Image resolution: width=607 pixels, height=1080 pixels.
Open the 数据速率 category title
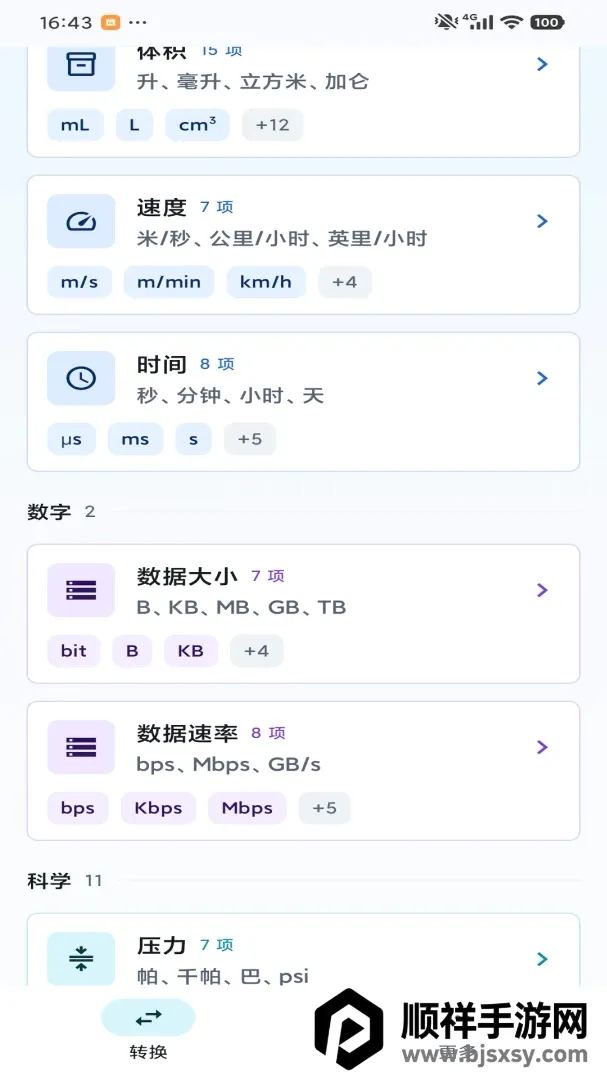pyautogui.click(x=187, y=734)
